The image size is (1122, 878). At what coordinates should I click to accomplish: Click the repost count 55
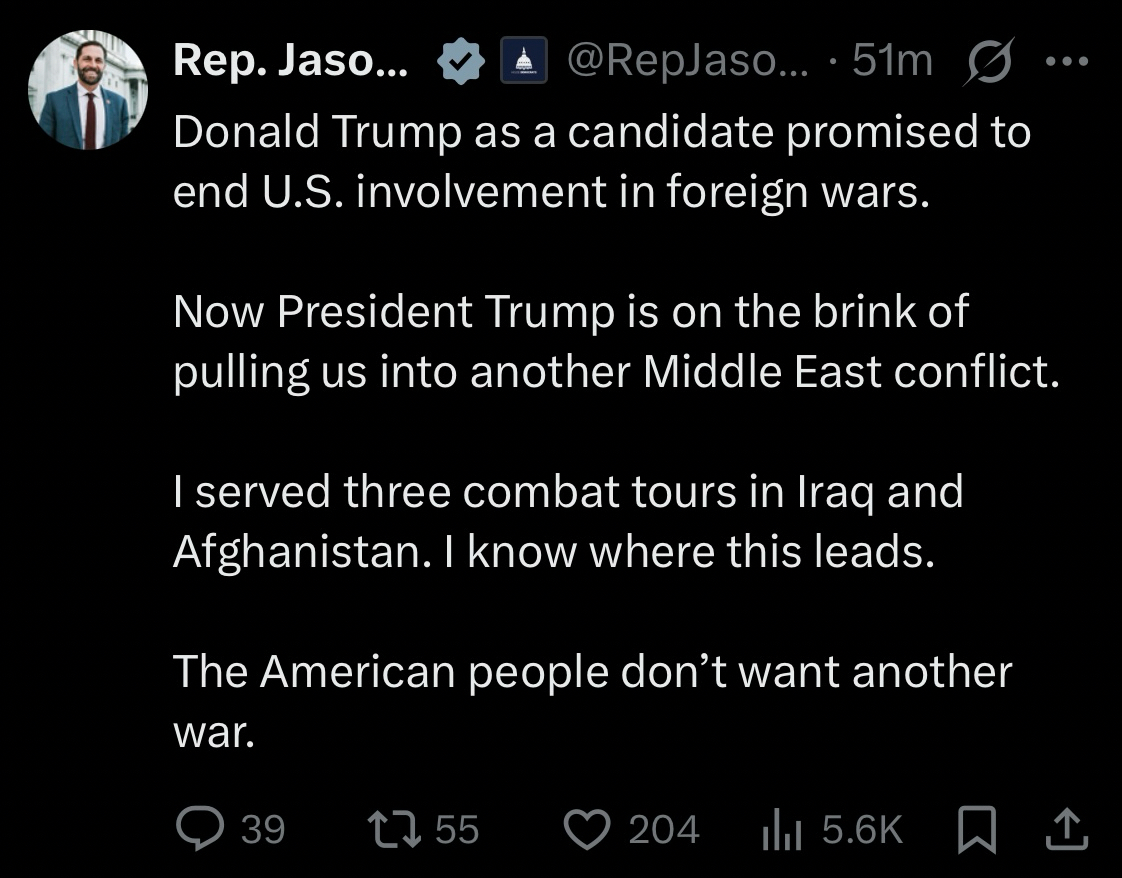(x=458, y=829)
